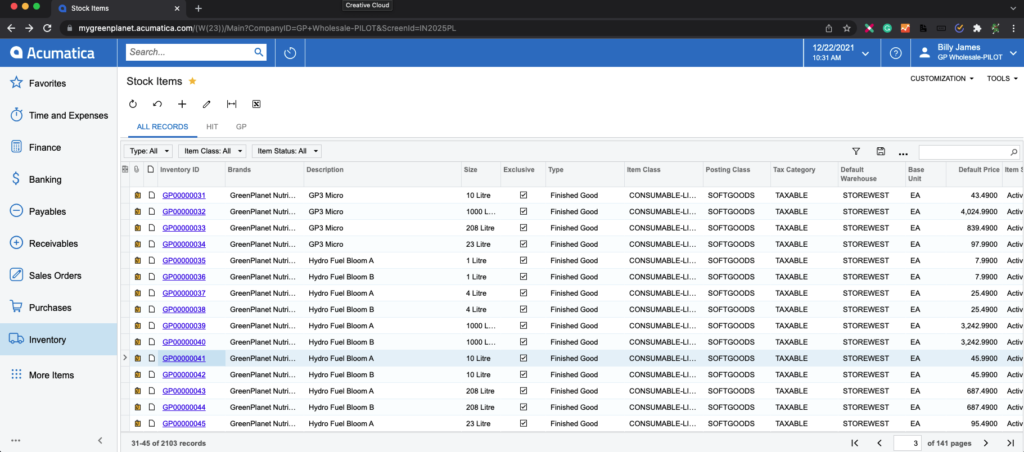
Task: Switch to the All Records tab
Action: [162, 127]
